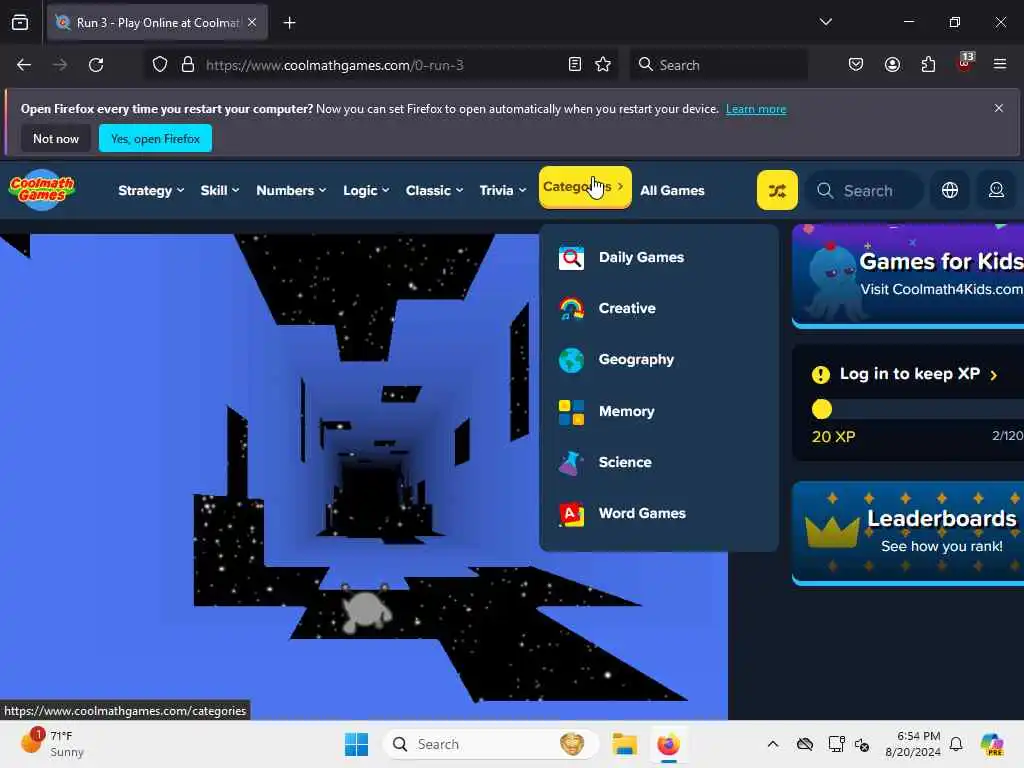
Task: Close the Run 3 tab
Action: pyautogui.click(x=252, y=22)
